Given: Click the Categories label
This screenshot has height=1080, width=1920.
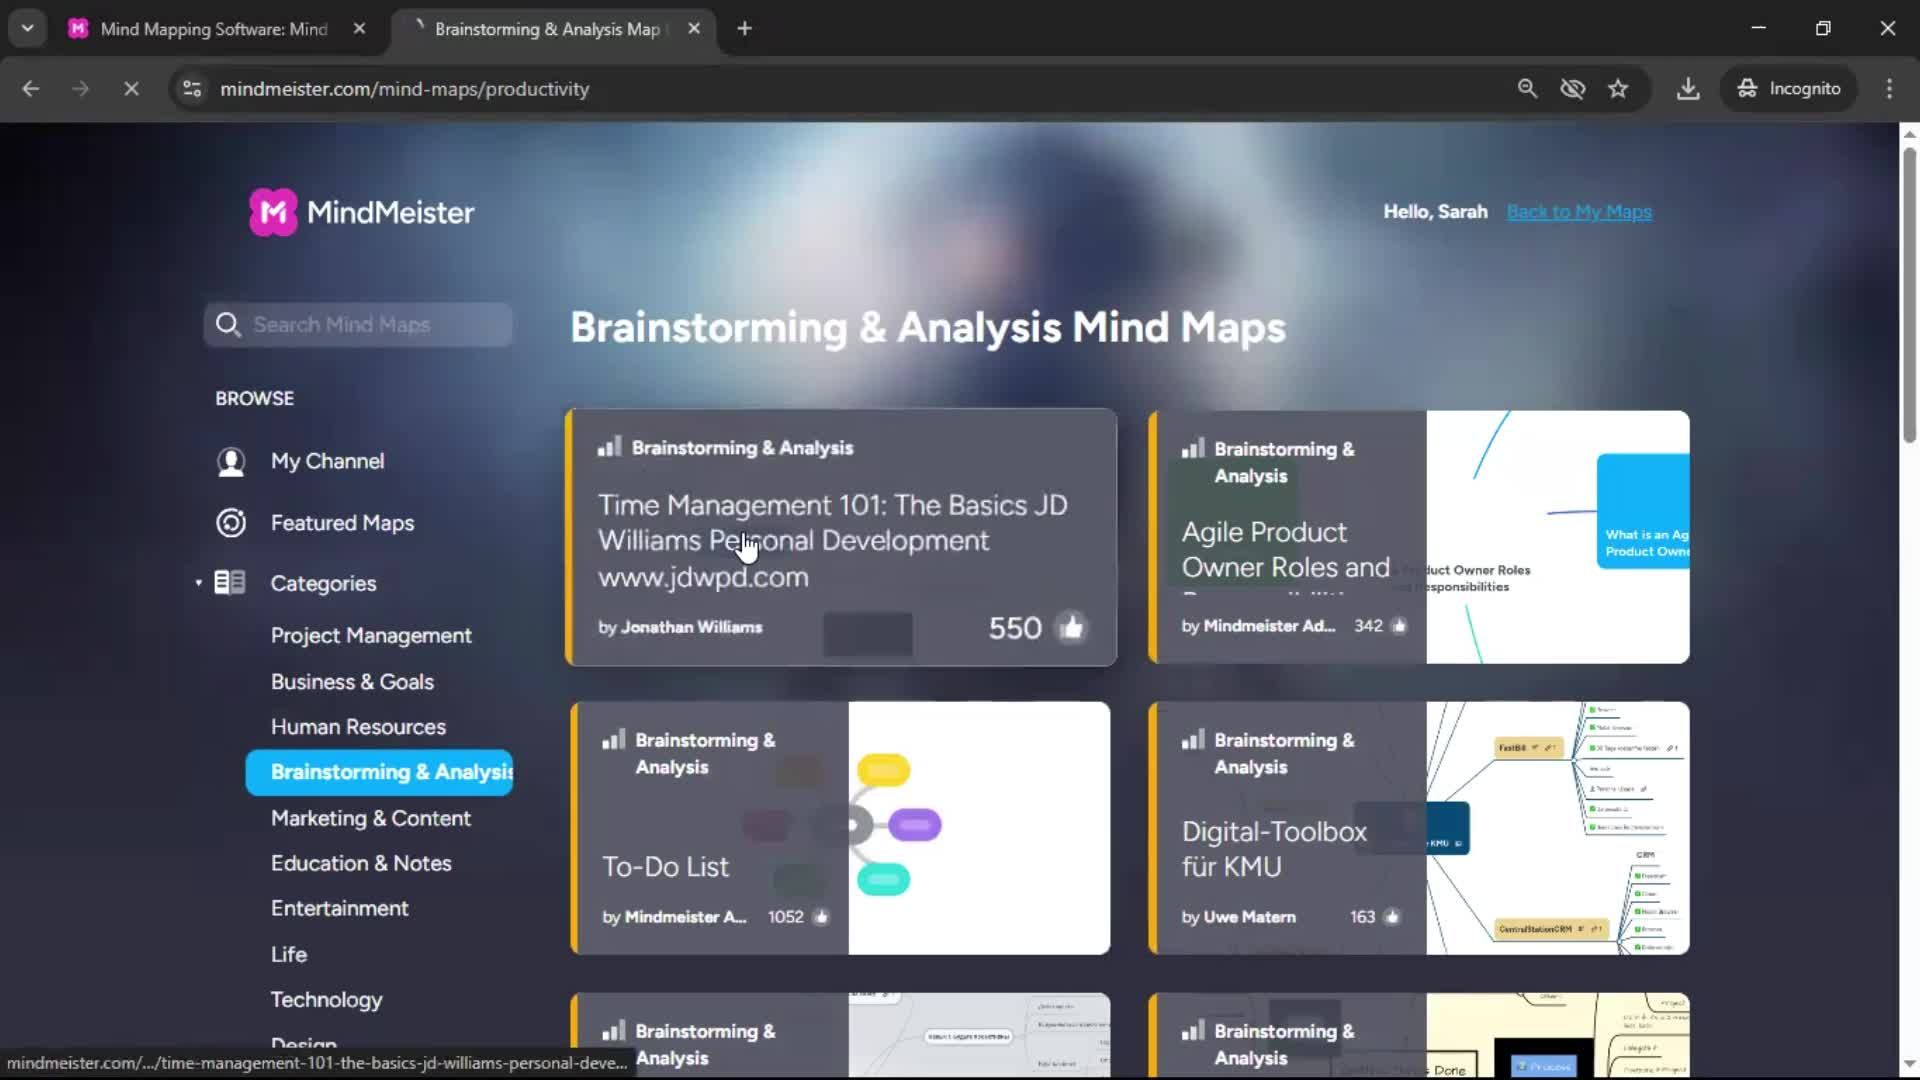Looking at the screenshot, I should coord(323,583).
